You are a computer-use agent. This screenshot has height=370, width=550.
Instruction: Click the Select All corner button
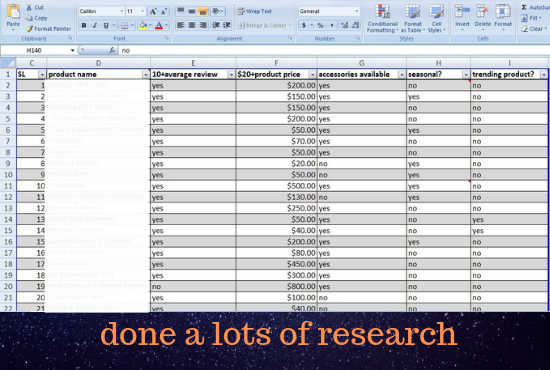[8, 63]
